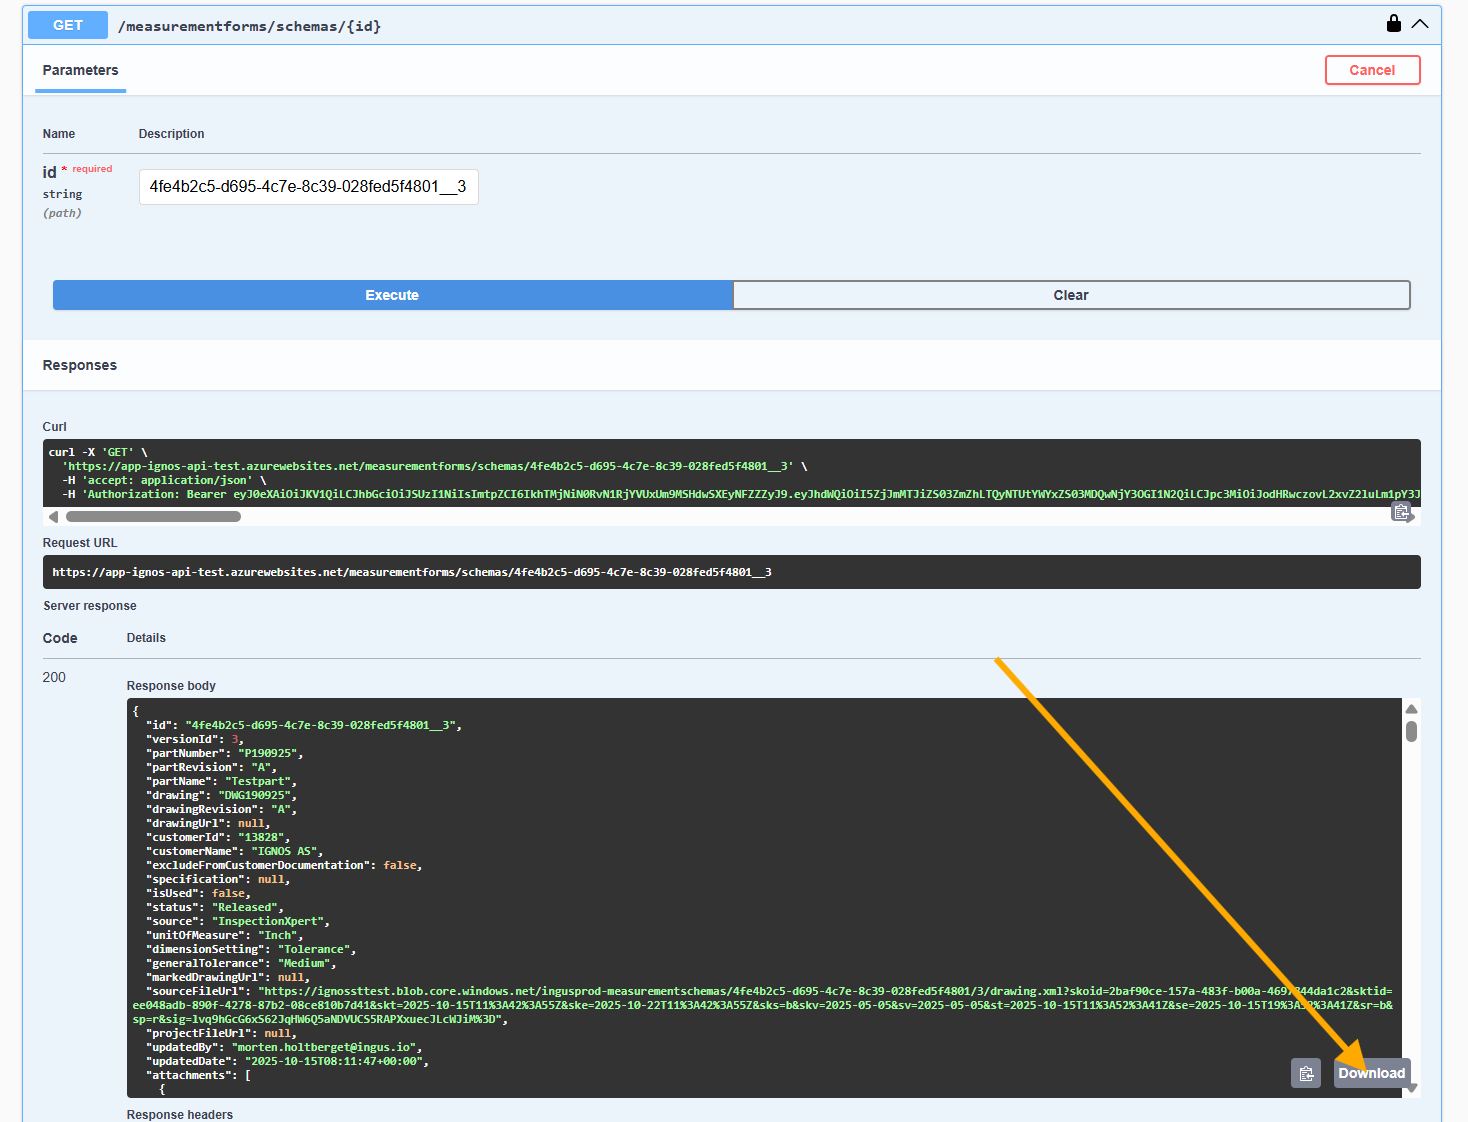
Task: Click the response body vertical scrollbar
Action: coord(1411,732)
